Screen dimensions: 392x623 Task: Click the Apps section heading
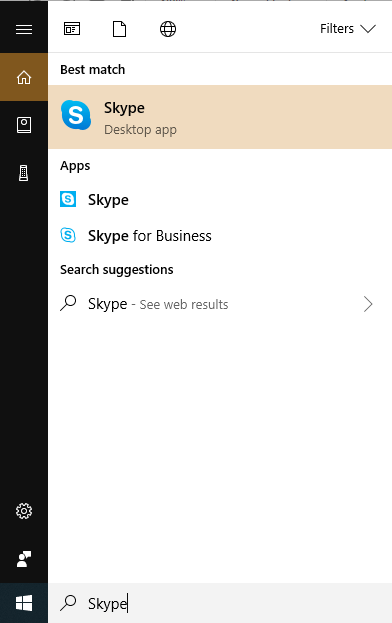[75, 166]
